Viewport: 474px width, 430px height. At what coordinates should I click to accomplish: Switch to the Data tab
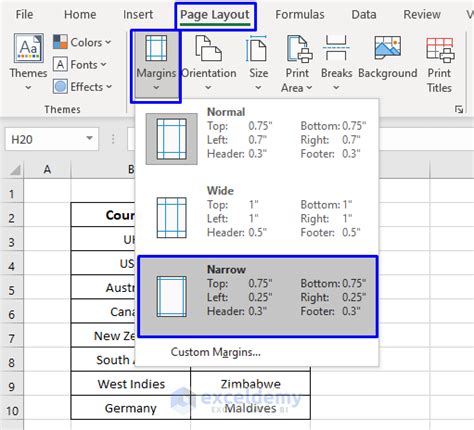pyautogui.click(x=364, y=14)
